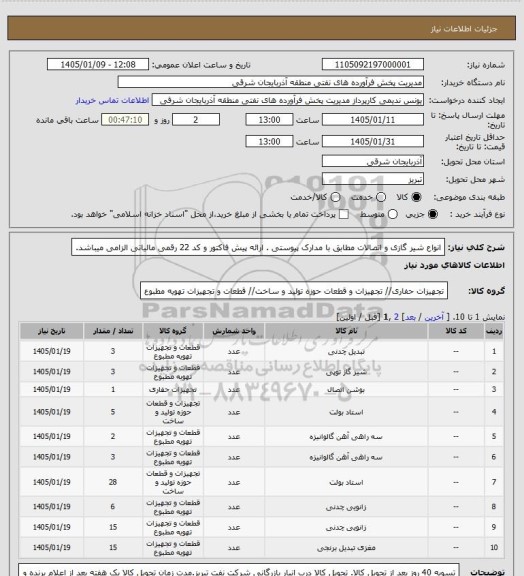Click date 1405/01/19 in row 10

(x=51, y=548)
